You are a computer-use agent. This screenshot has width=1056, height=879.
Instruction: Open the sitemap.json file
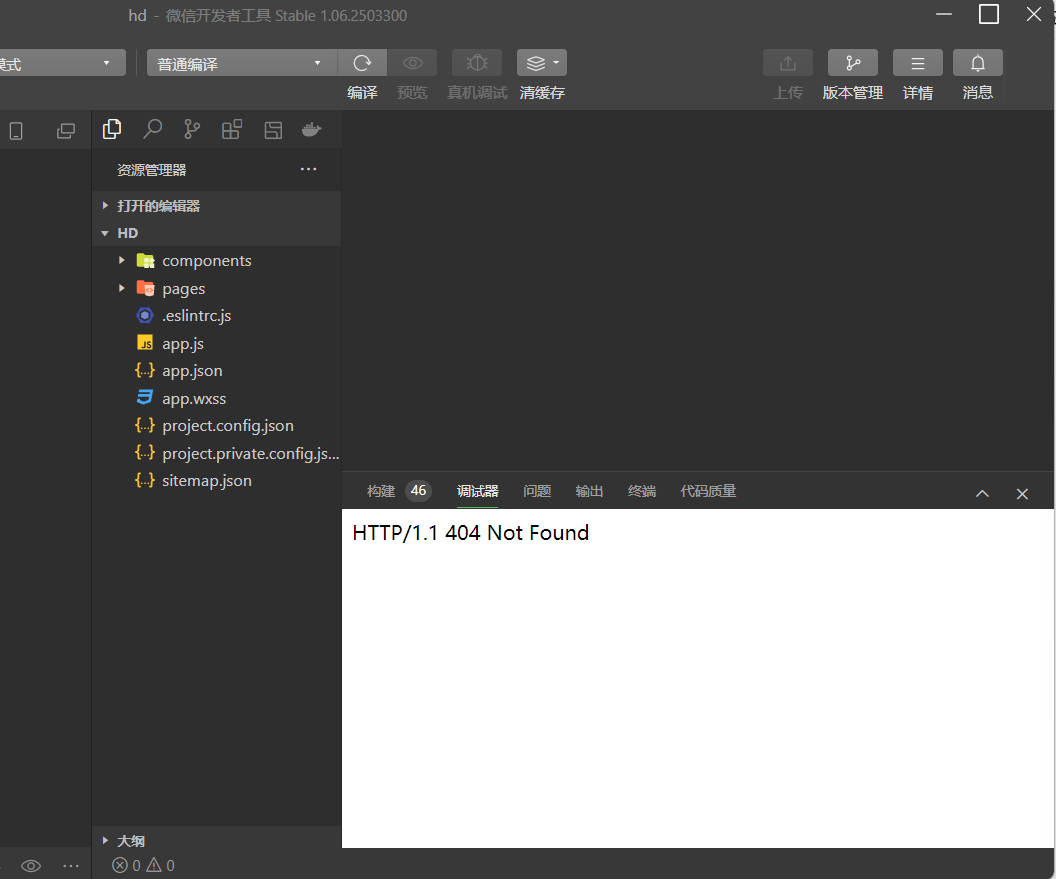click(x=216, y=481)
